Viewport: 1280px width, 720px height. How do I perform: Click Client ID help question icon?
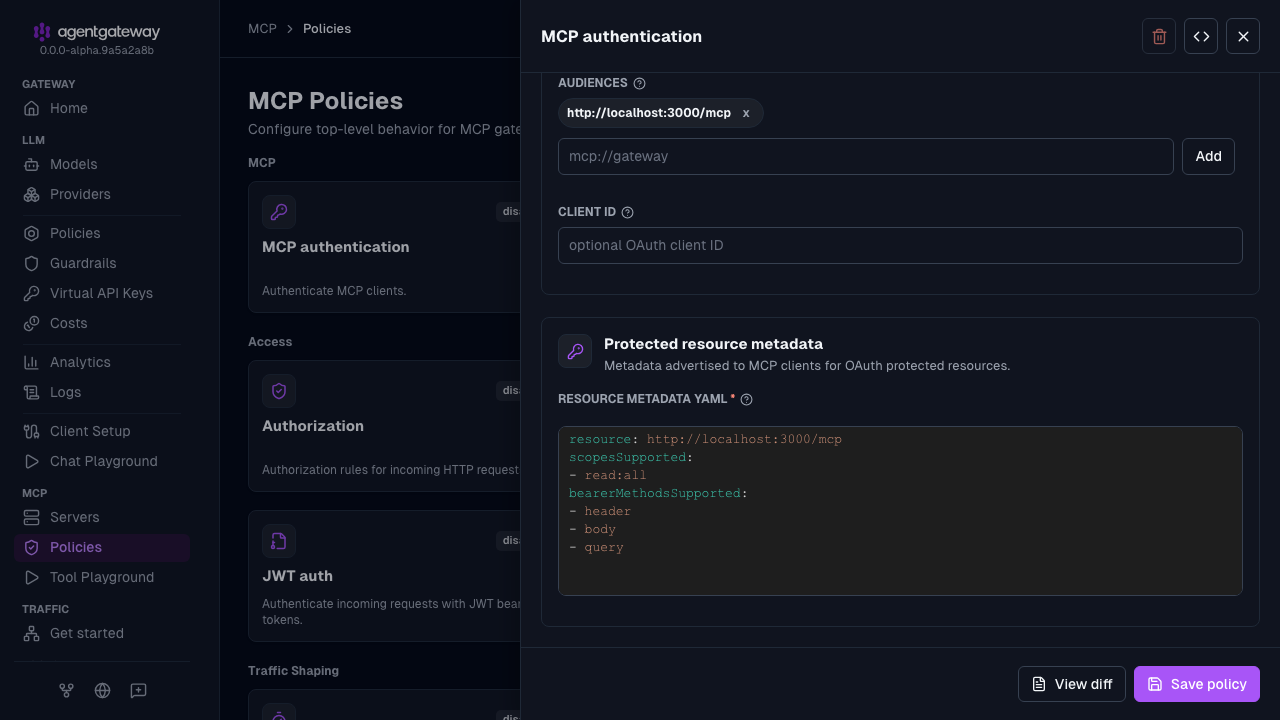point(627,213)
